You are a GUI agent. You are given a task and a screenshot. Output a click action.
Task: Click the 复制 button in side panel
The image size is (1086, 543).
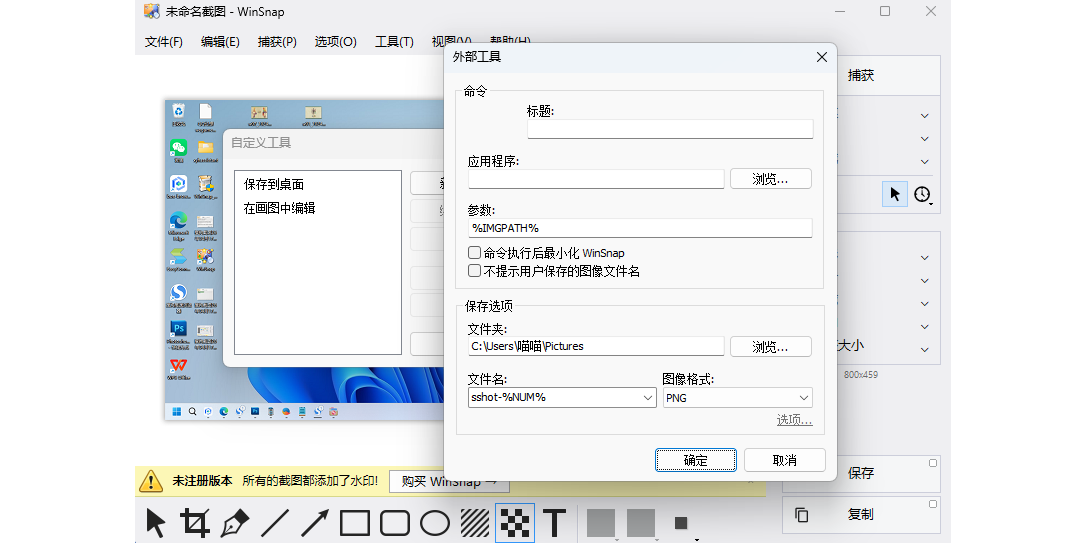(x=861, y=515)
